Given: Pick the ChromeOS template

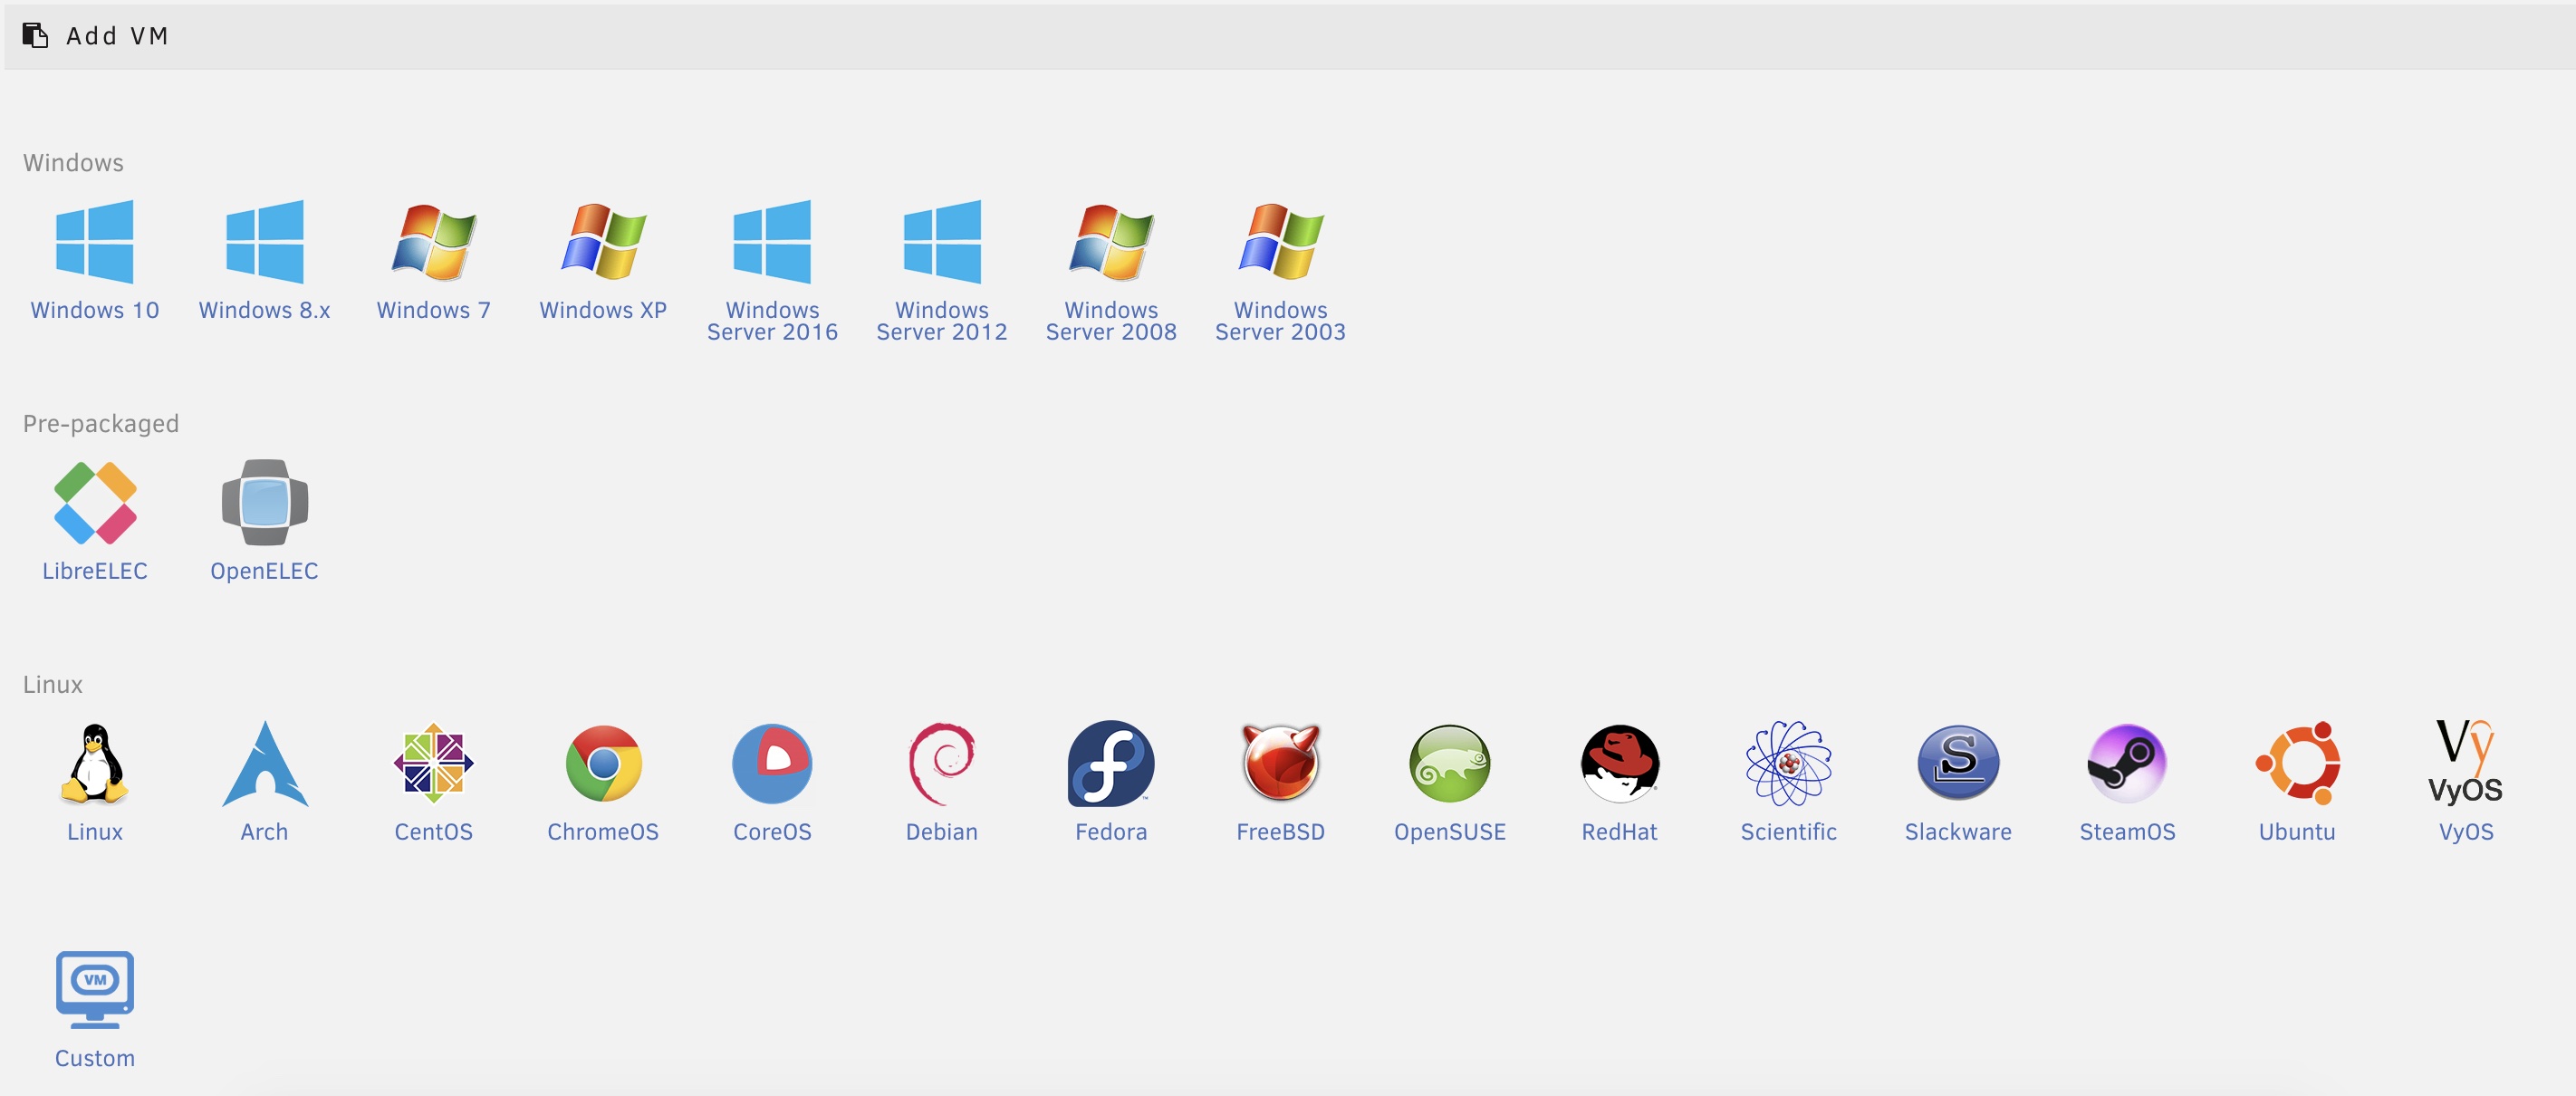Looking at the screenshot, I should (603, 764).
